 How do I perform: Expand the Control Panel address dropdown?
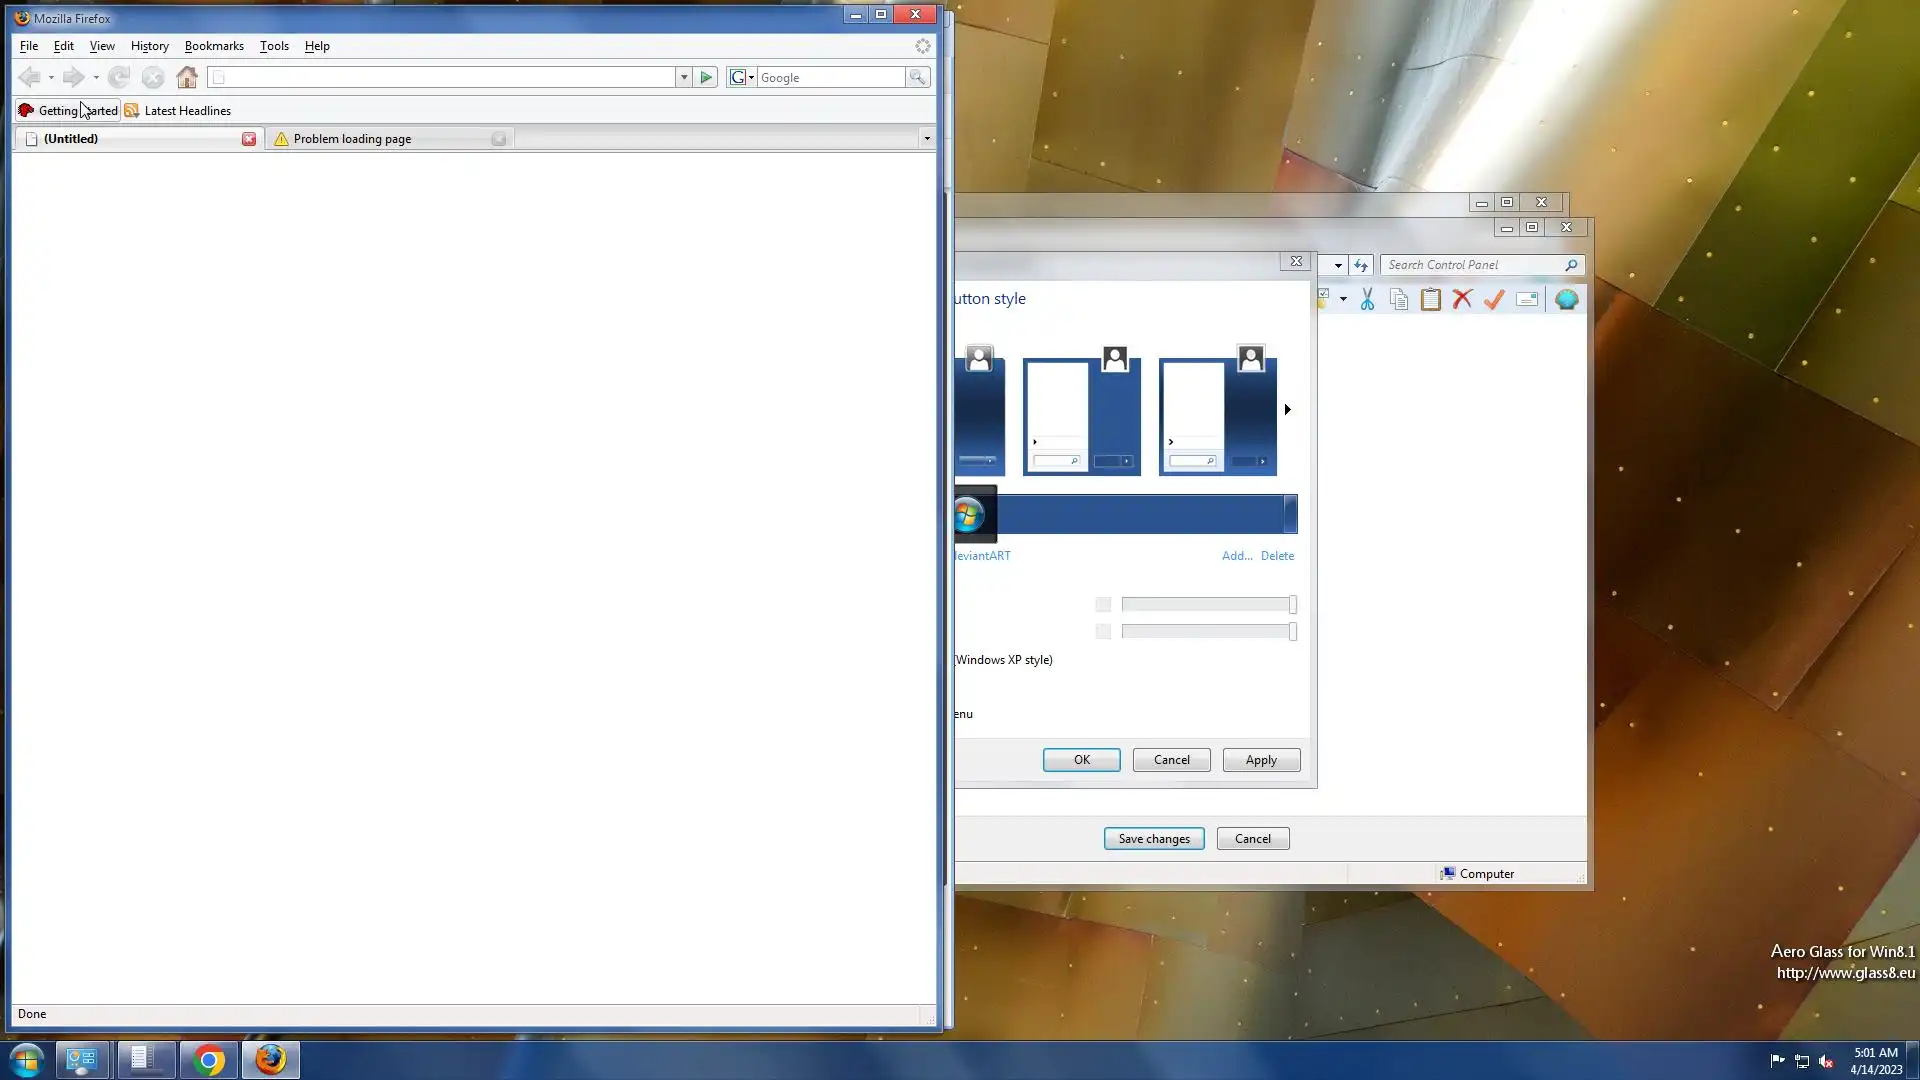[x=1338, y=265]
